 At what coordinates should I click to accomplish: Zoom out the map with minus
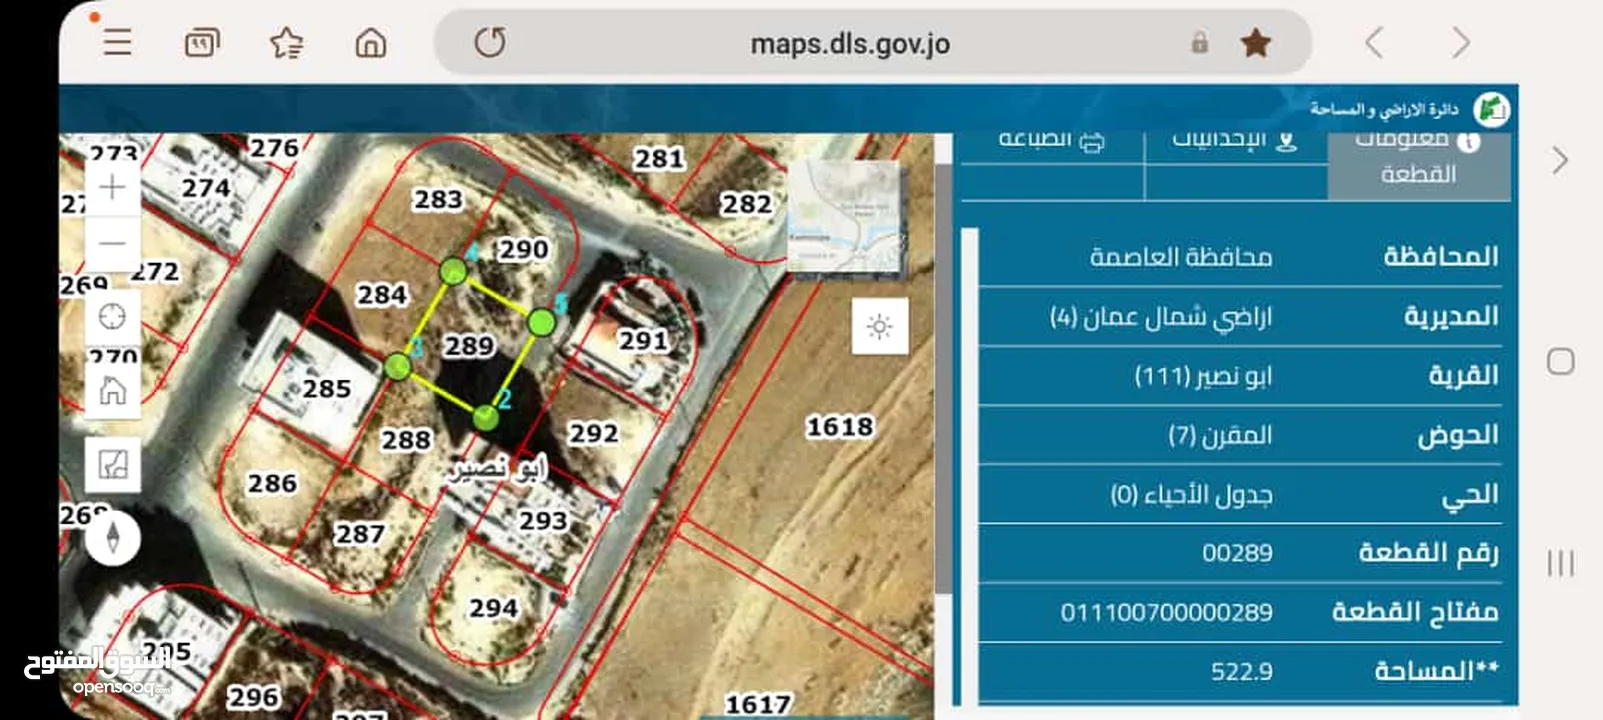point(112,243)
